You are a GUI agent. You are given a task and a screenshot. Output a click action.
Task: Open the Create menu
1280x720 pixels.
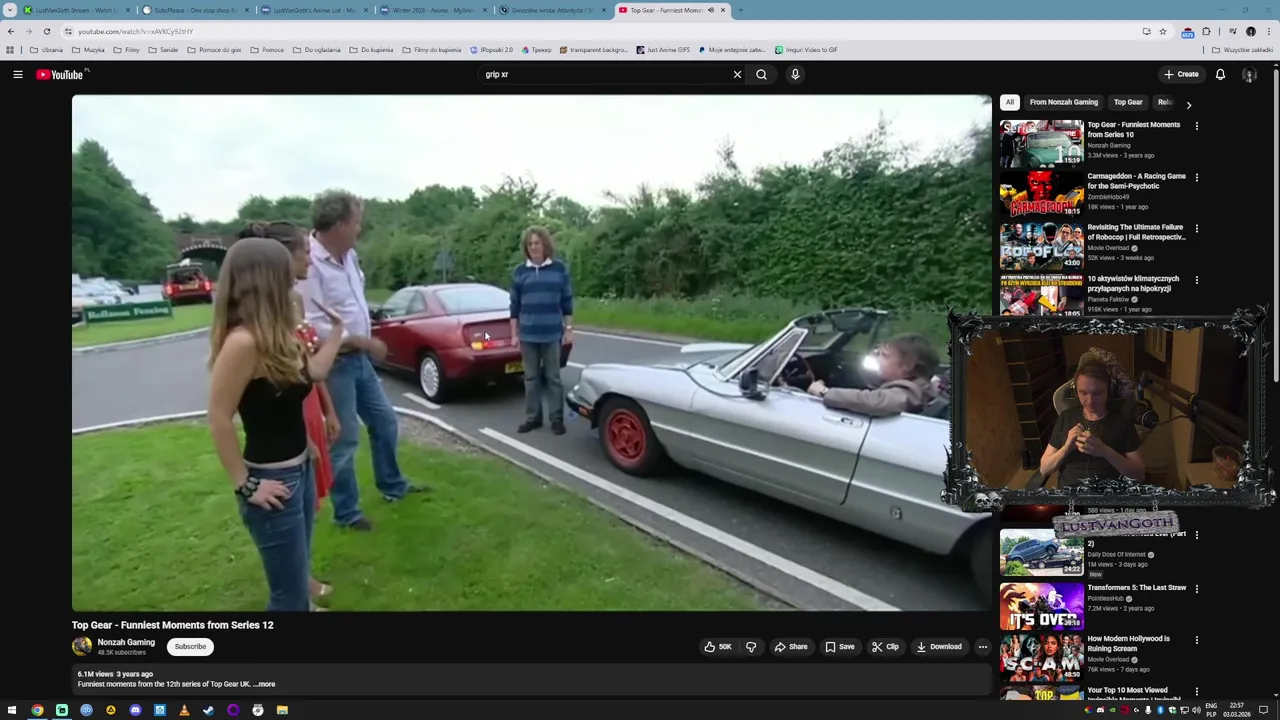1180,74
